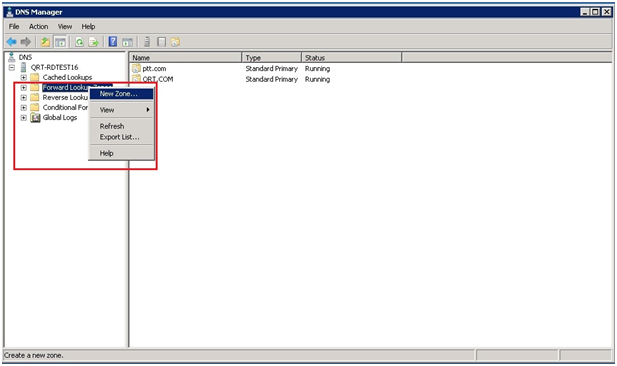Click the server tower toolbar icon
Viewport: 617px width, 366px height.
147,42
